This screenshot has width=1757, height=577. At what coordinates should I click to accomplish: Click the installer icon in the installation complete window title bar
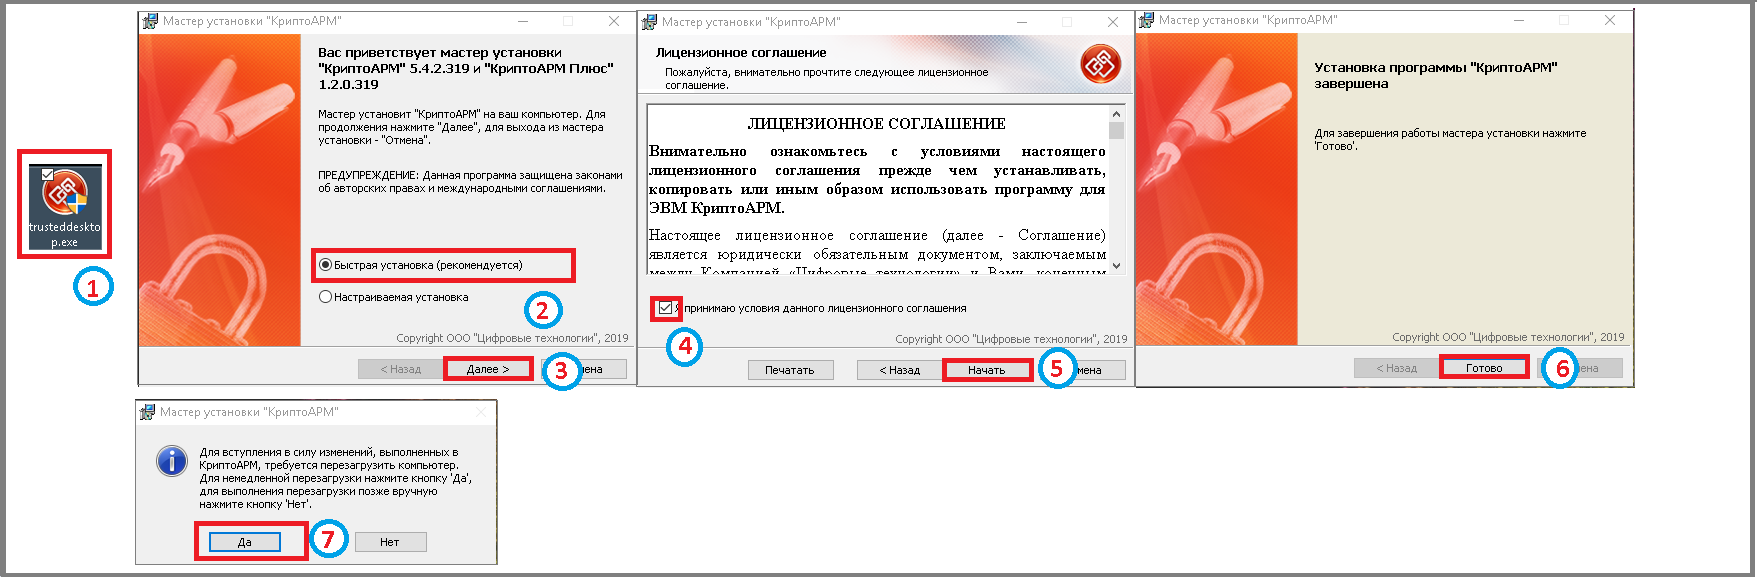tap(1146, 20)
